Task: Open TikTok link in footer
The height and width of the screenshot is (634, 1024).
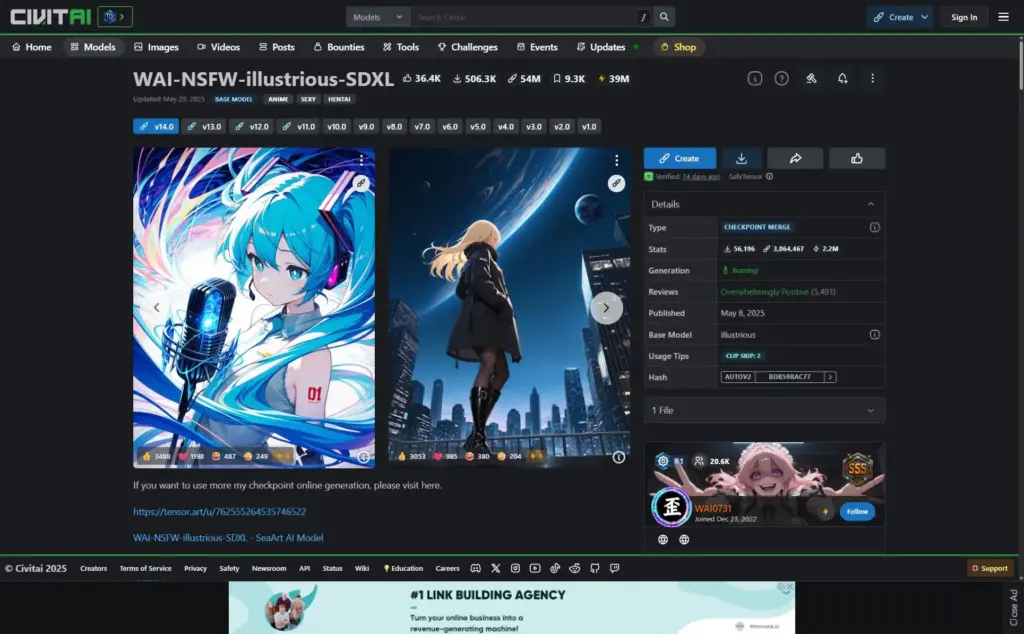Action: (x=554, y=568)
